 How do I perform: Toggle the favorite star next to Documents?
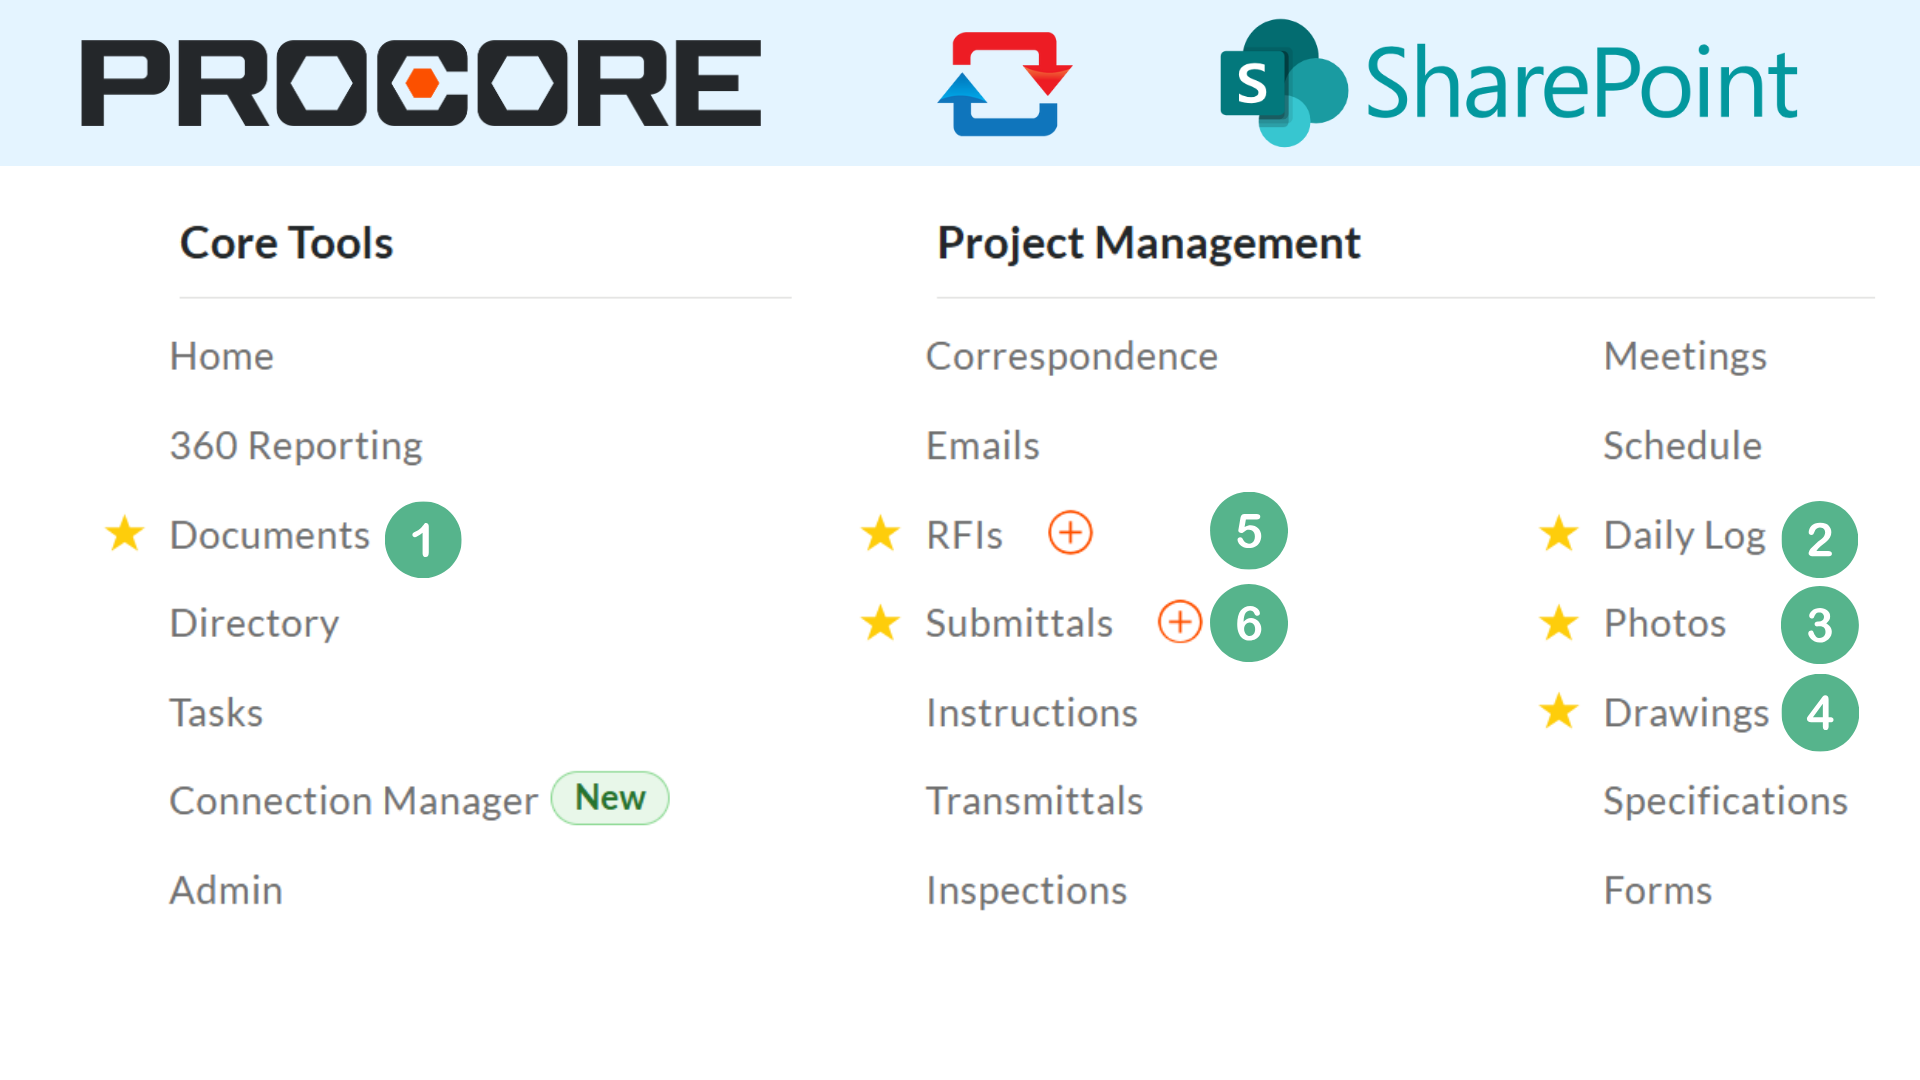(x=124, y=535)
